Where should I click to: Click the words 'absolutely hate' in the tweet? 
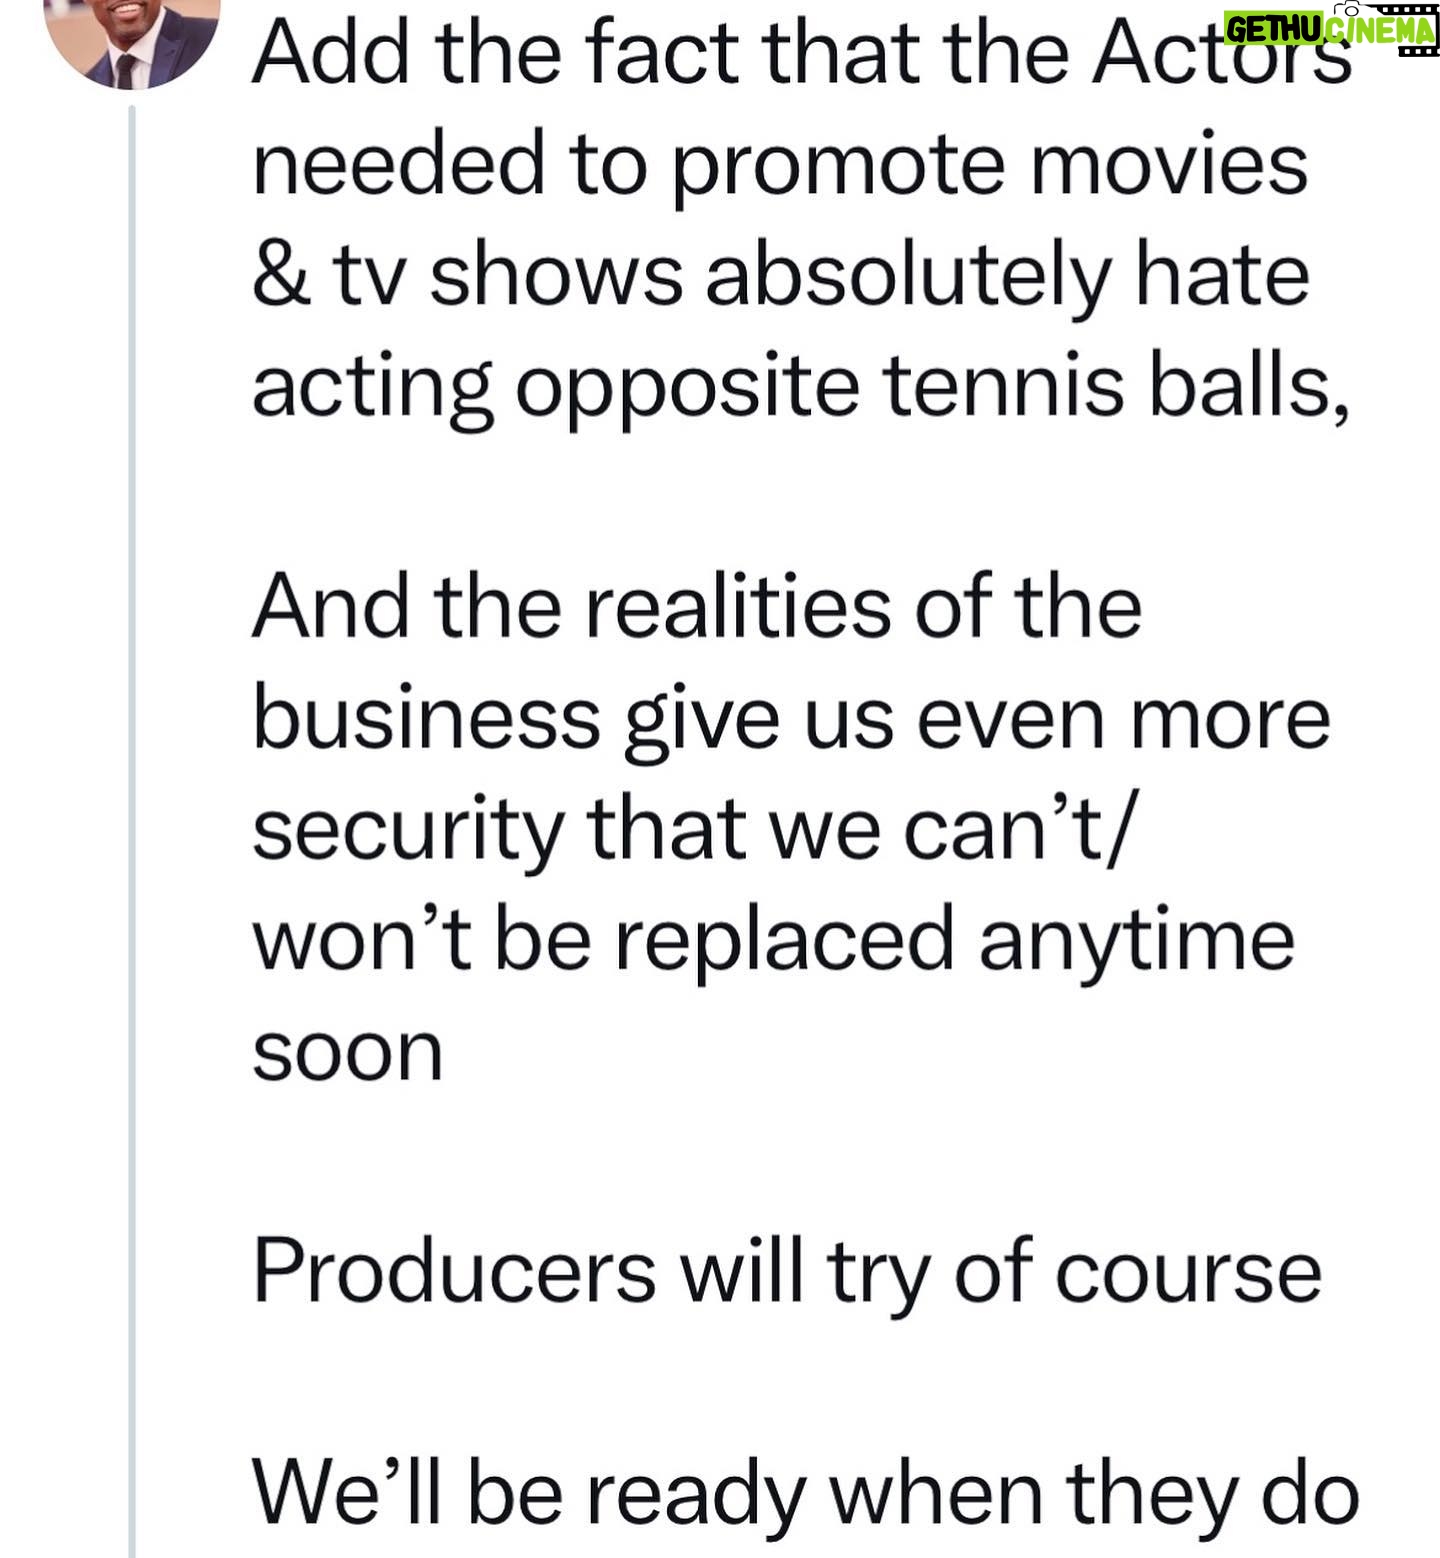1008,277
